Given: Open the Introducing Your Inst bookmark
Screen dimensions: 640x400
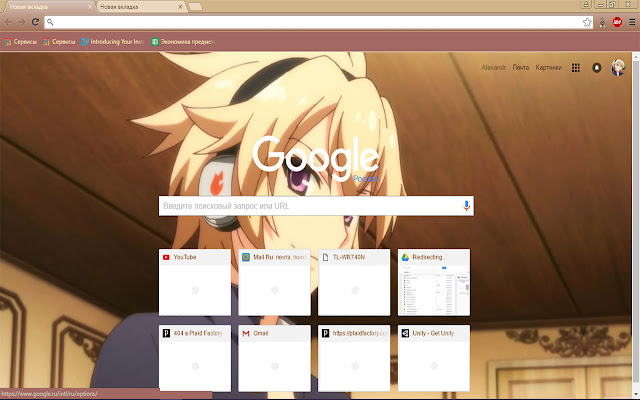Looking at the screenshot, I should (113, 42).
